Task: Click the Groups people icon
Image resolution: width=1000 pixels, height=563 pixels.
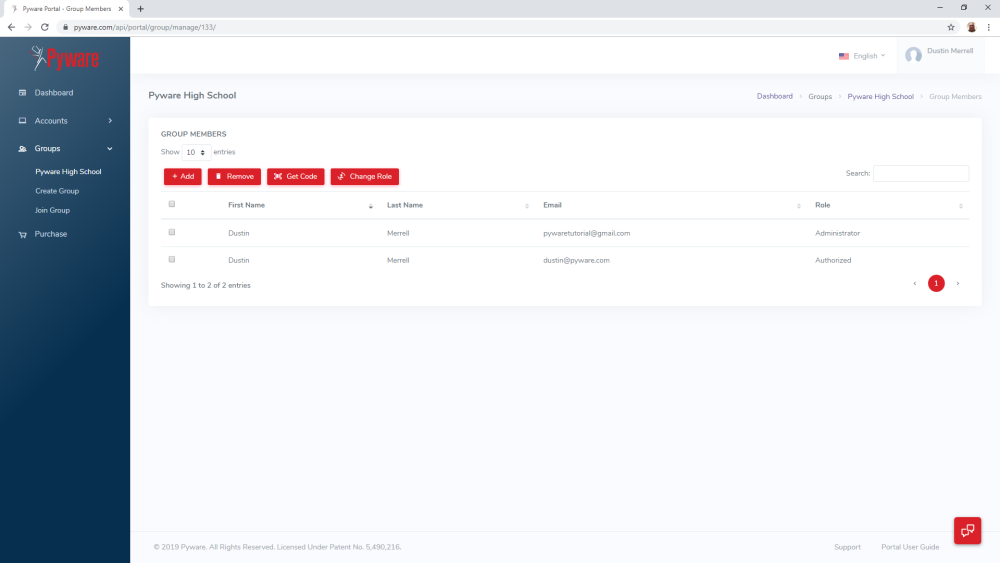Action: [22, 149]
